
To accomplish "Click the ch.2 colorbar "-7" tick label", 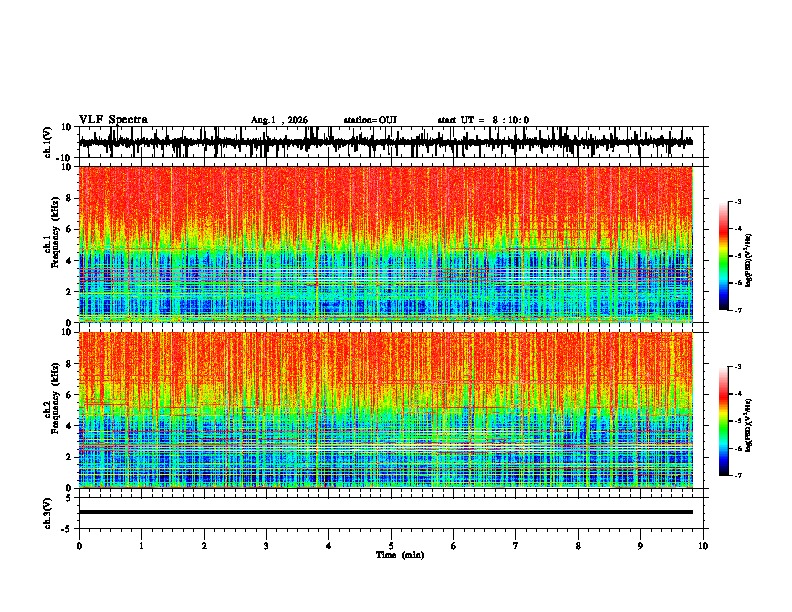I will (x=737, y=475).
